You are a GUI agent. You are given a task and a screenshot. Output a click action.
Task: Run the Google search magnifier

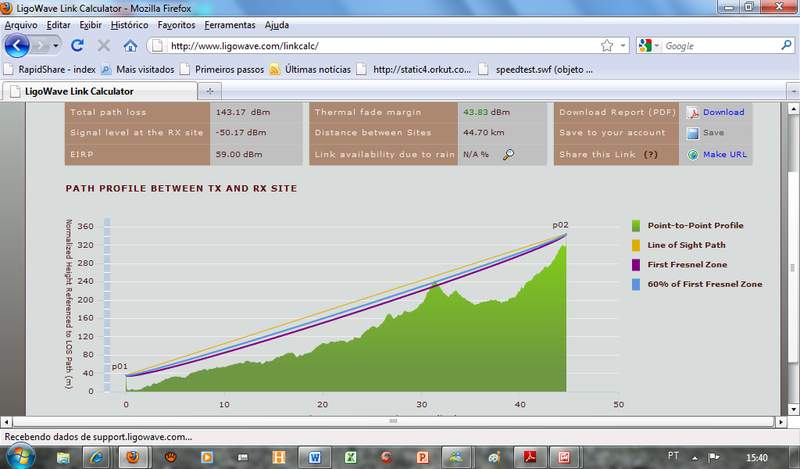click(x=786, y=45)
